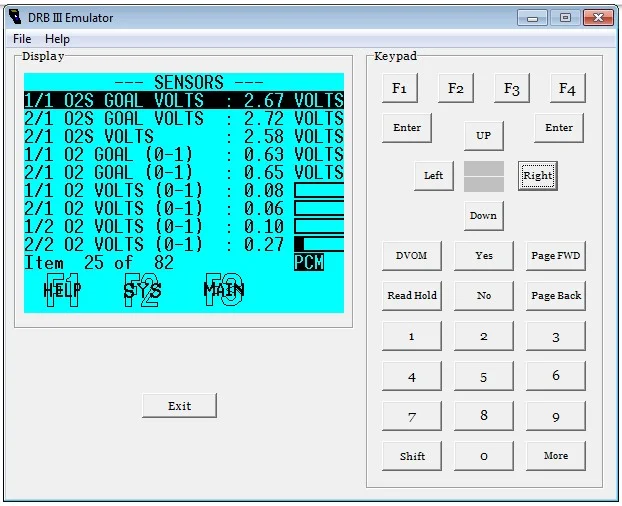Click the F4 keypad button
Viewport: 622px width, 506px height.
point(568,88)
